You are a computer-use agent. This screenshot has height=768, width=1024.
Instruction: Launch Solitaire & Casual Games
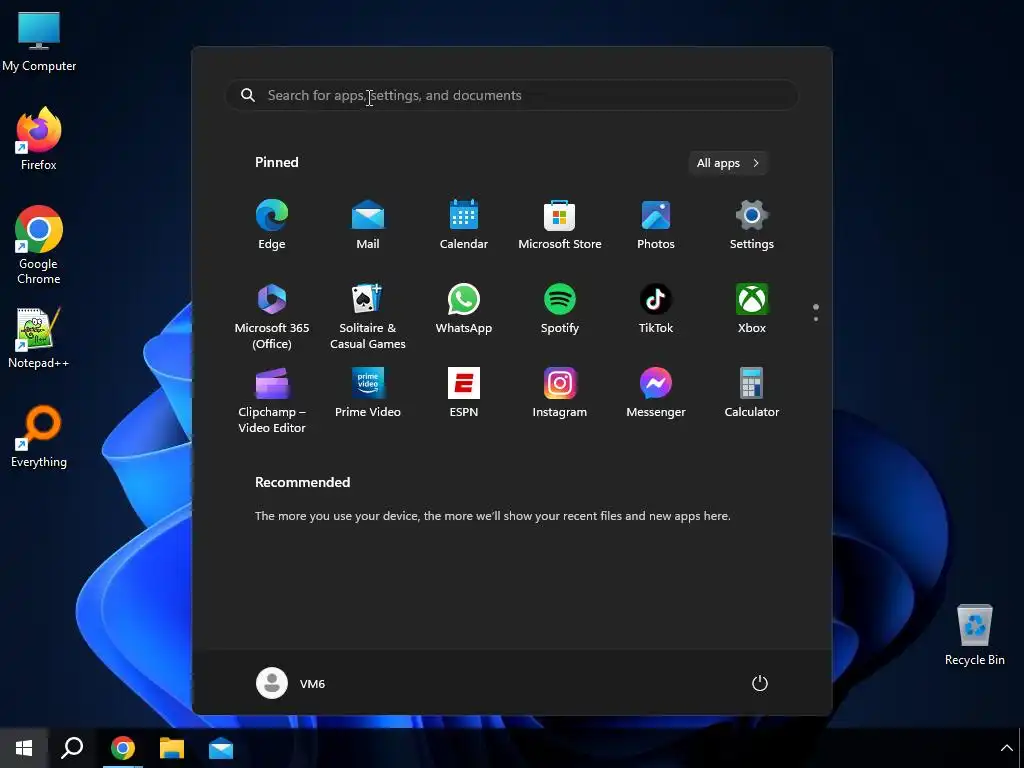(x=368, y=317)
